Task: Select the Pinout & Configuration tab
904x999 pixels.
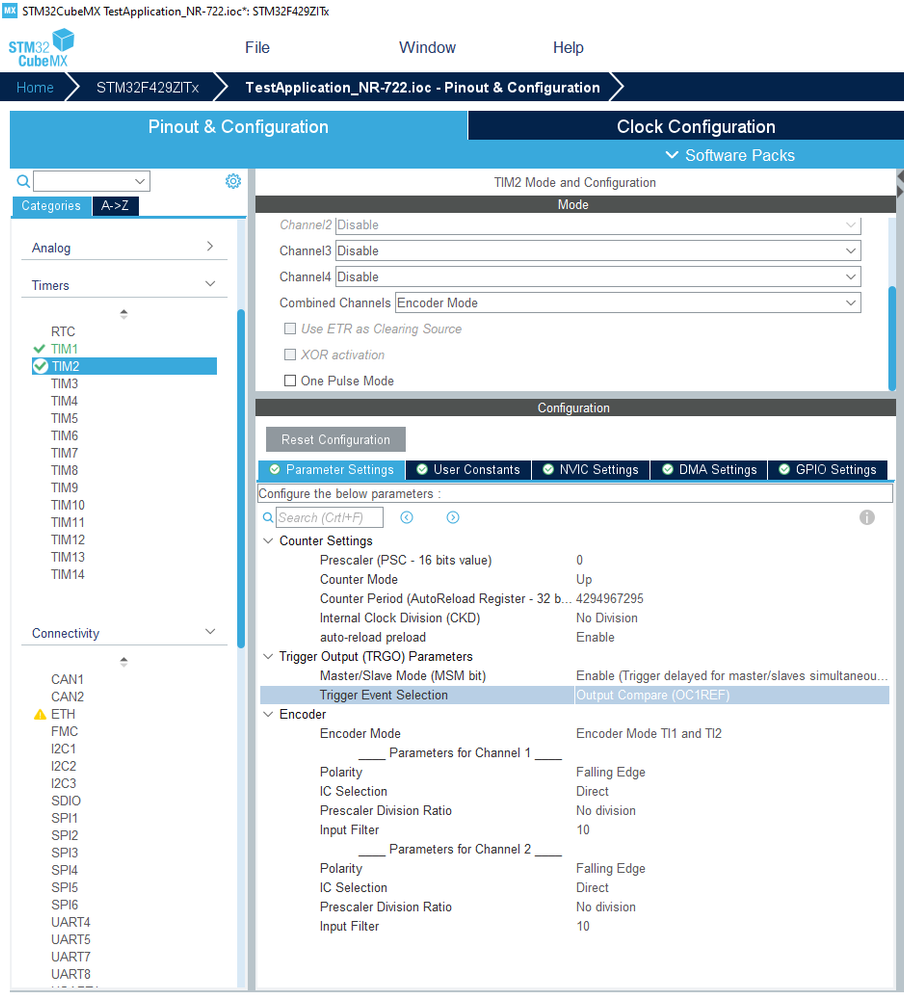Action: tap(238, 126)
